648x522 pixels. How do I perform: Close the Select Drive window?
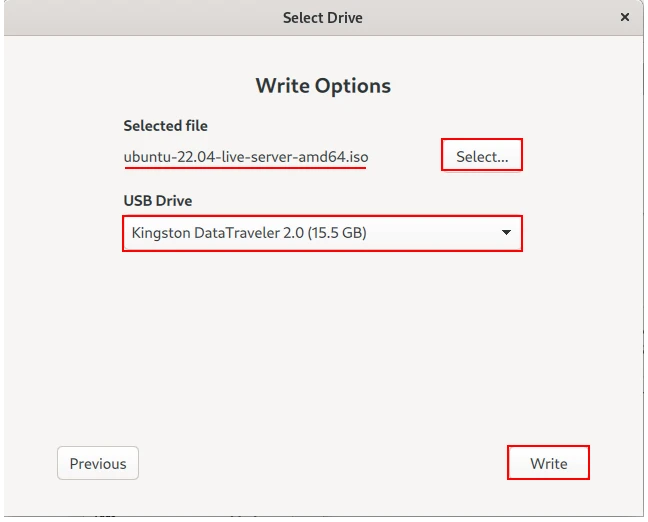[625, 17]
